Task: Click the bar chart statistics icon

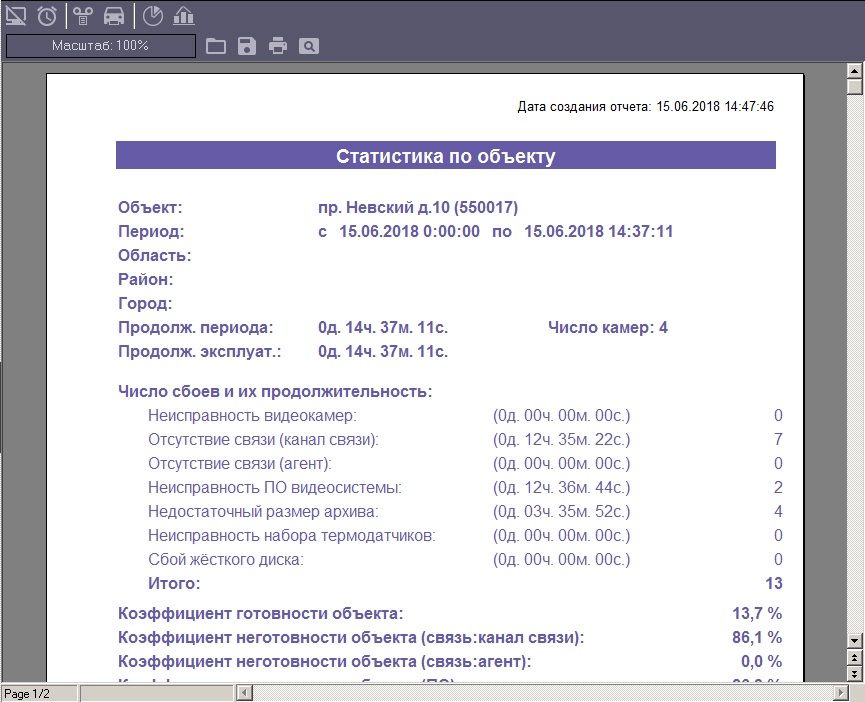Action: point(183,15)
